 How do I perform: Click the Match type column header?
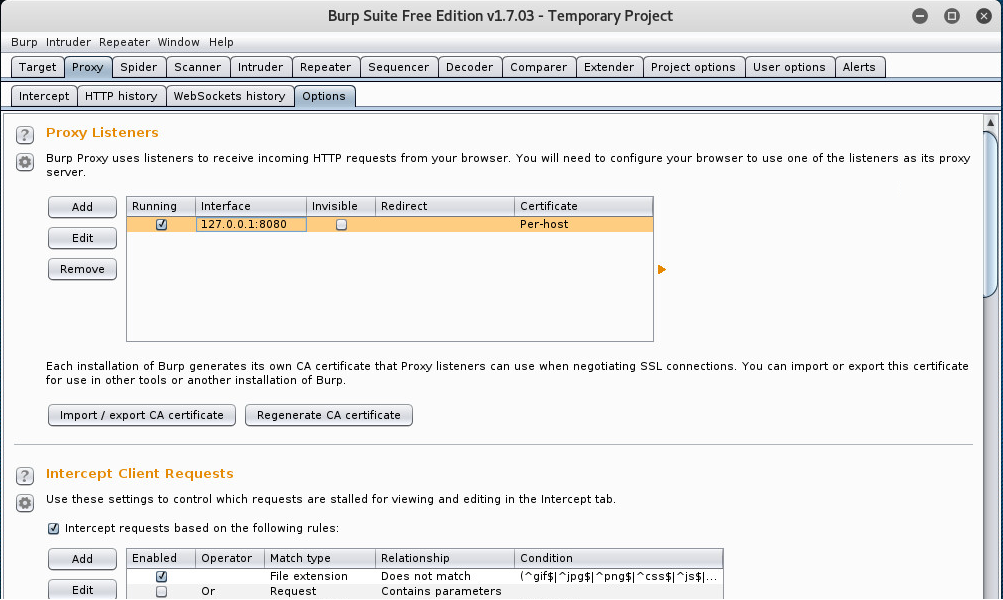[320, 558]
